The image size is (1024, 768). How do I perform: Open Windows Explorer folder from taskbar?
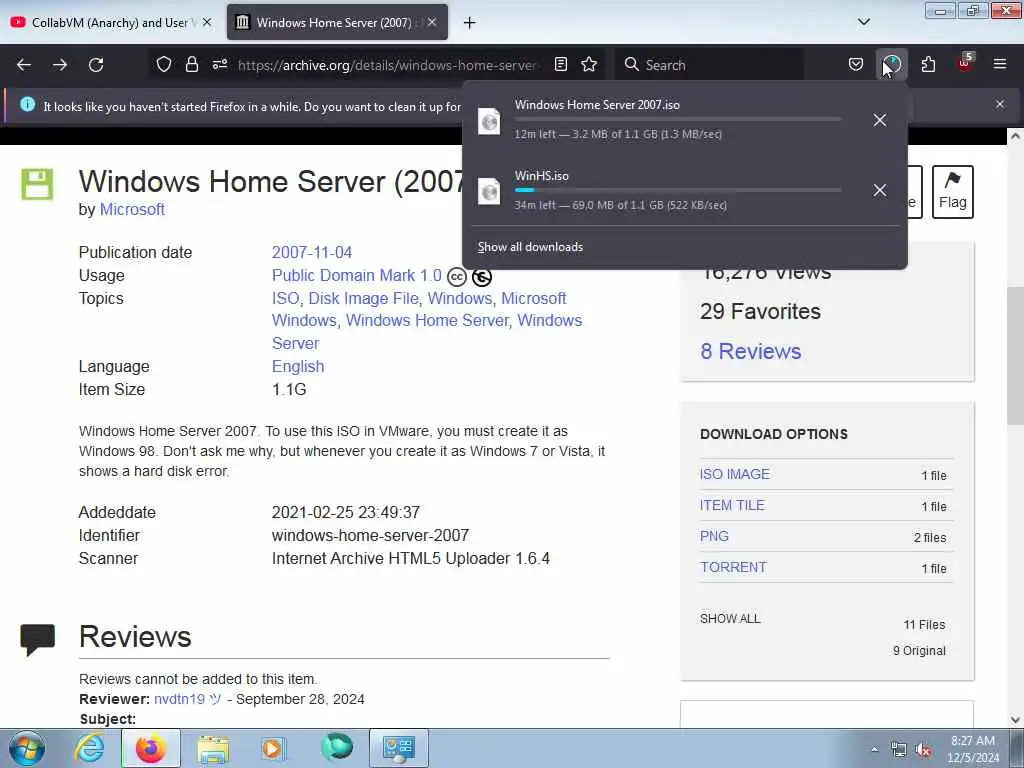click(x=213, y=749)
